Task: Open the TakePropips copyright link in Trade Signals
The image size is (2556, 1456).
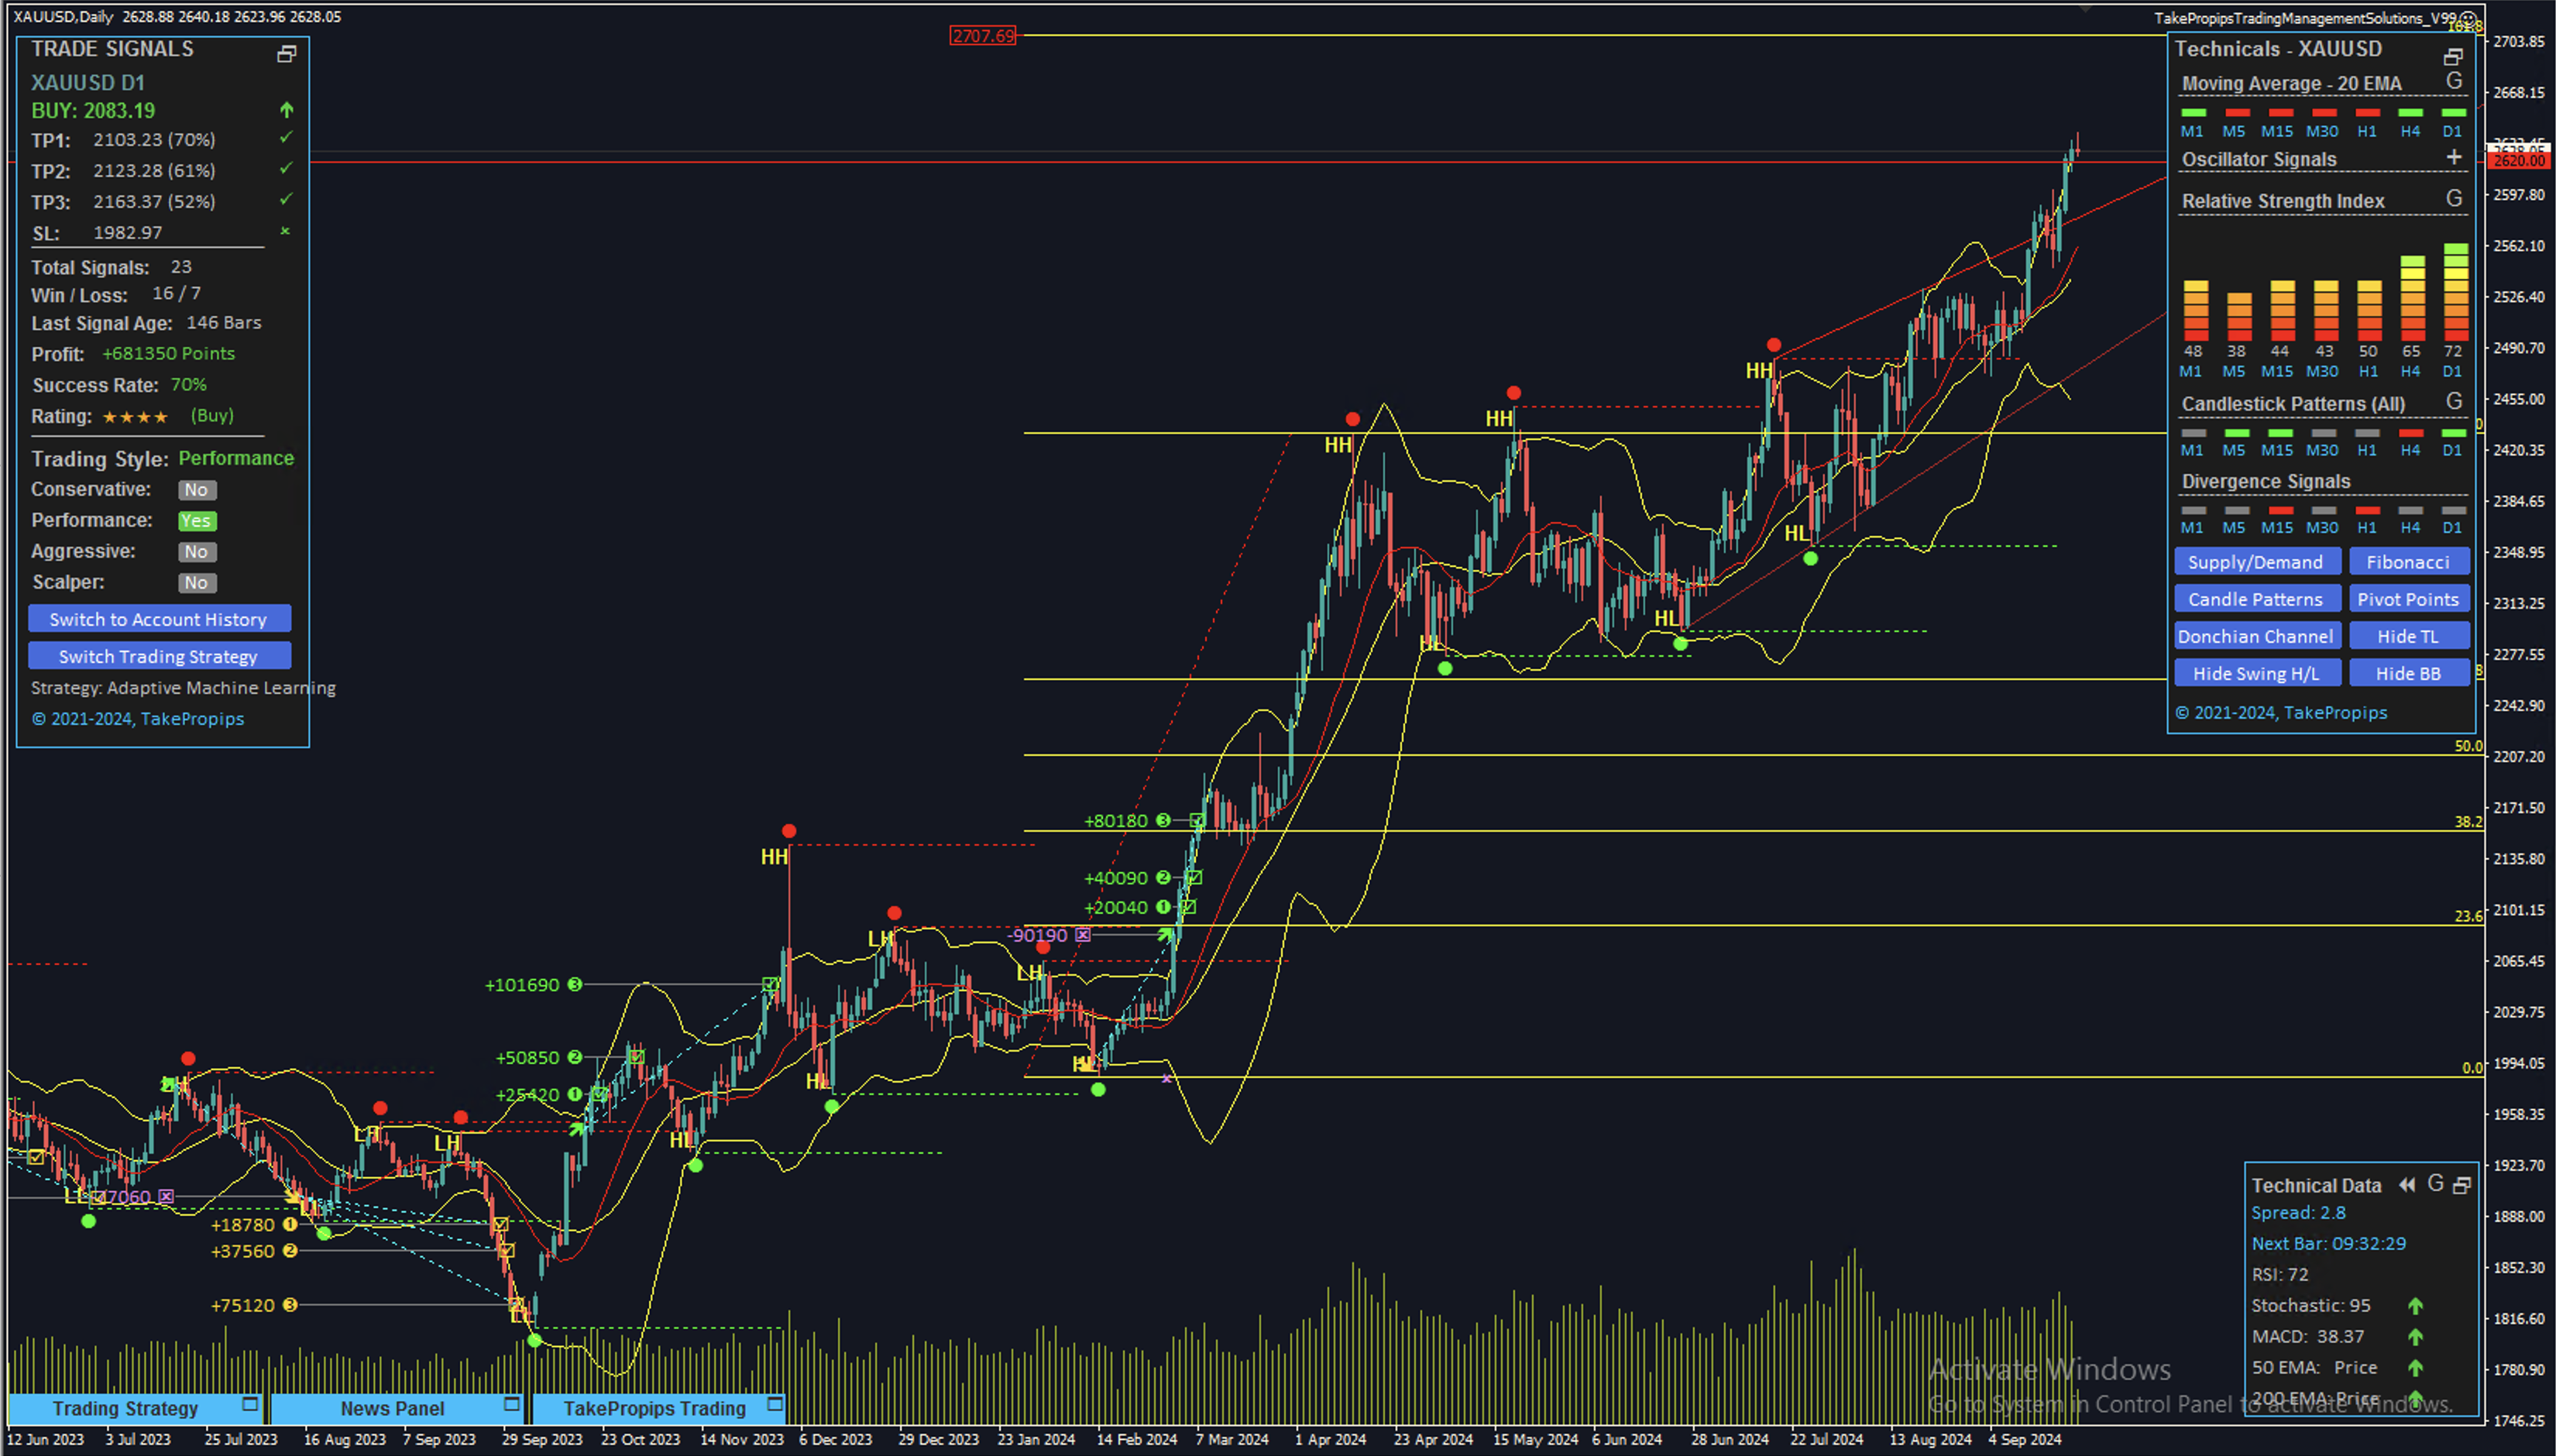Action: 138,719
